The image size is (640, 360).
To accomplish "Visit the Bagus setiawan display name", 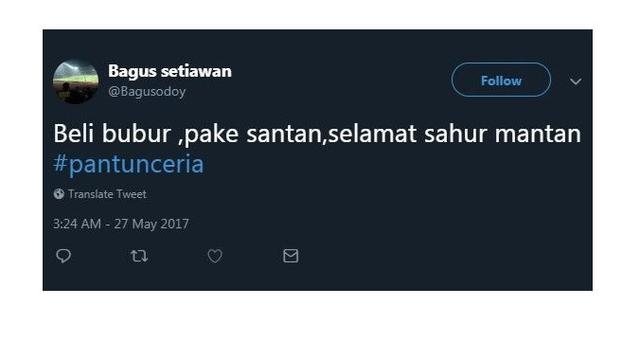I will pyautogui.click(x=170, y=71).
